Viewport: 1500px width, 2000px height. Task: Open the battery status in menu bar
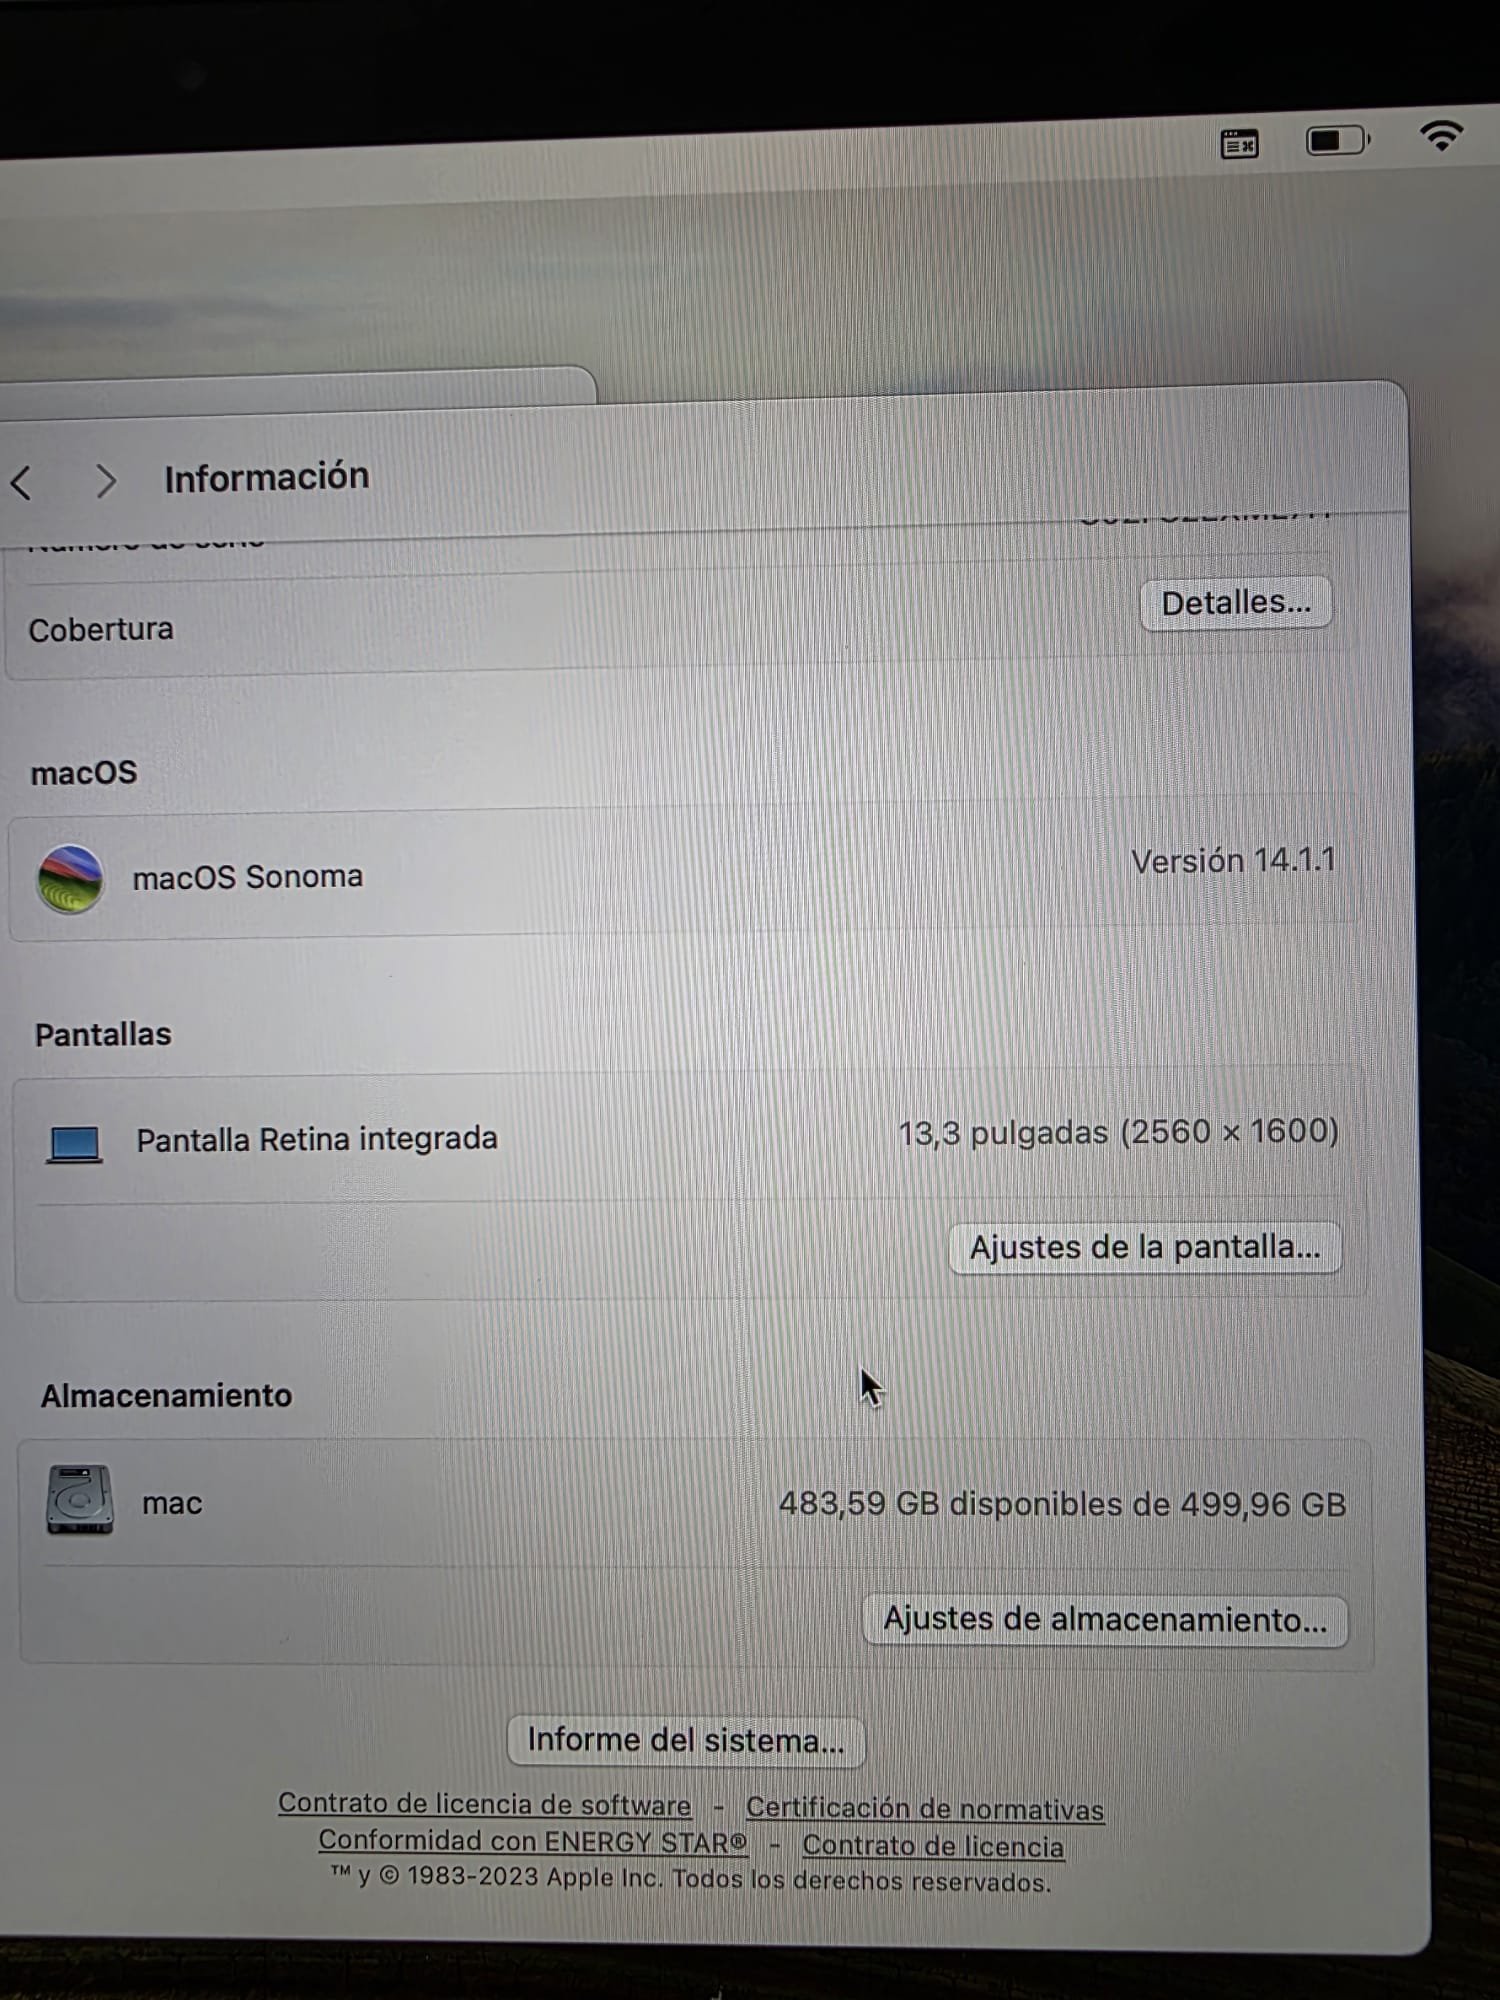(1337, 141)
